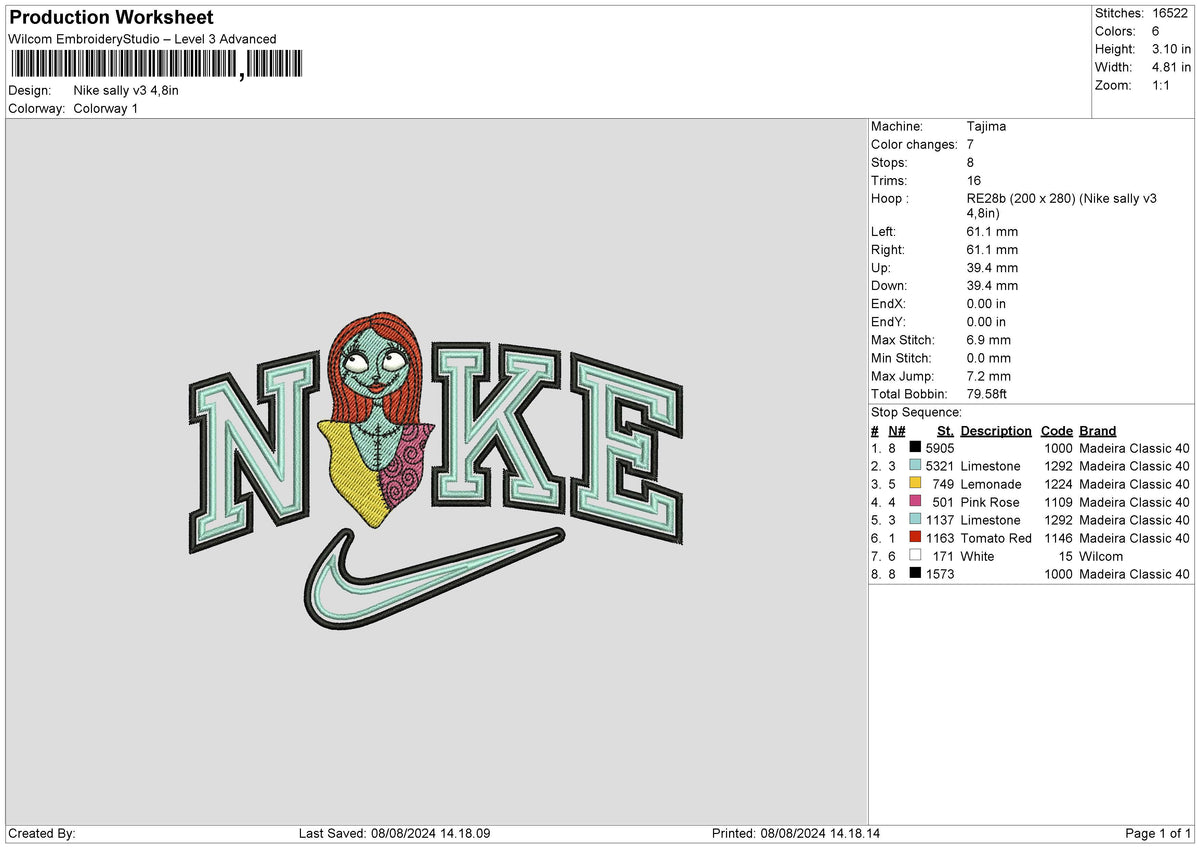Screen dimensions: 1200x848
Task: Click the Brand column header
Action: coord(1096,430)
